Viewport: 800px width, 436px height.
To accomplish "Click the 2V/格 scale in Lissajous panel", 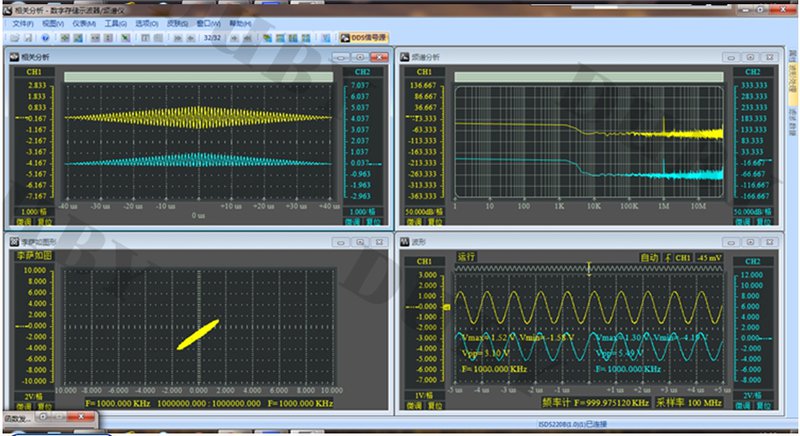I will coord(33,396).
